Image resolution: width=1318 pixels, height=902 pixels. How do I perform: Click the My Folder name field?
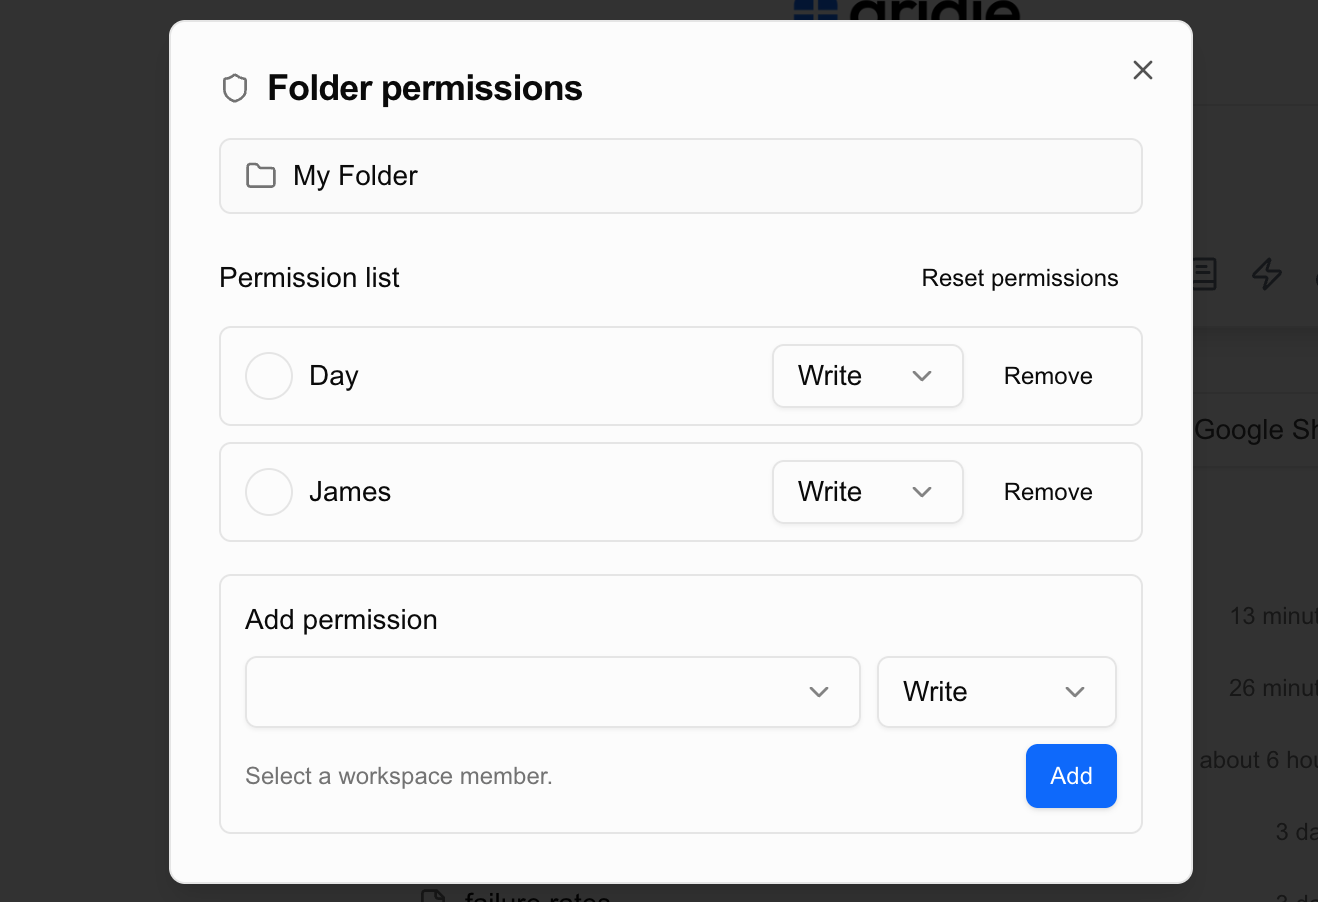click(x=680, y=176)
